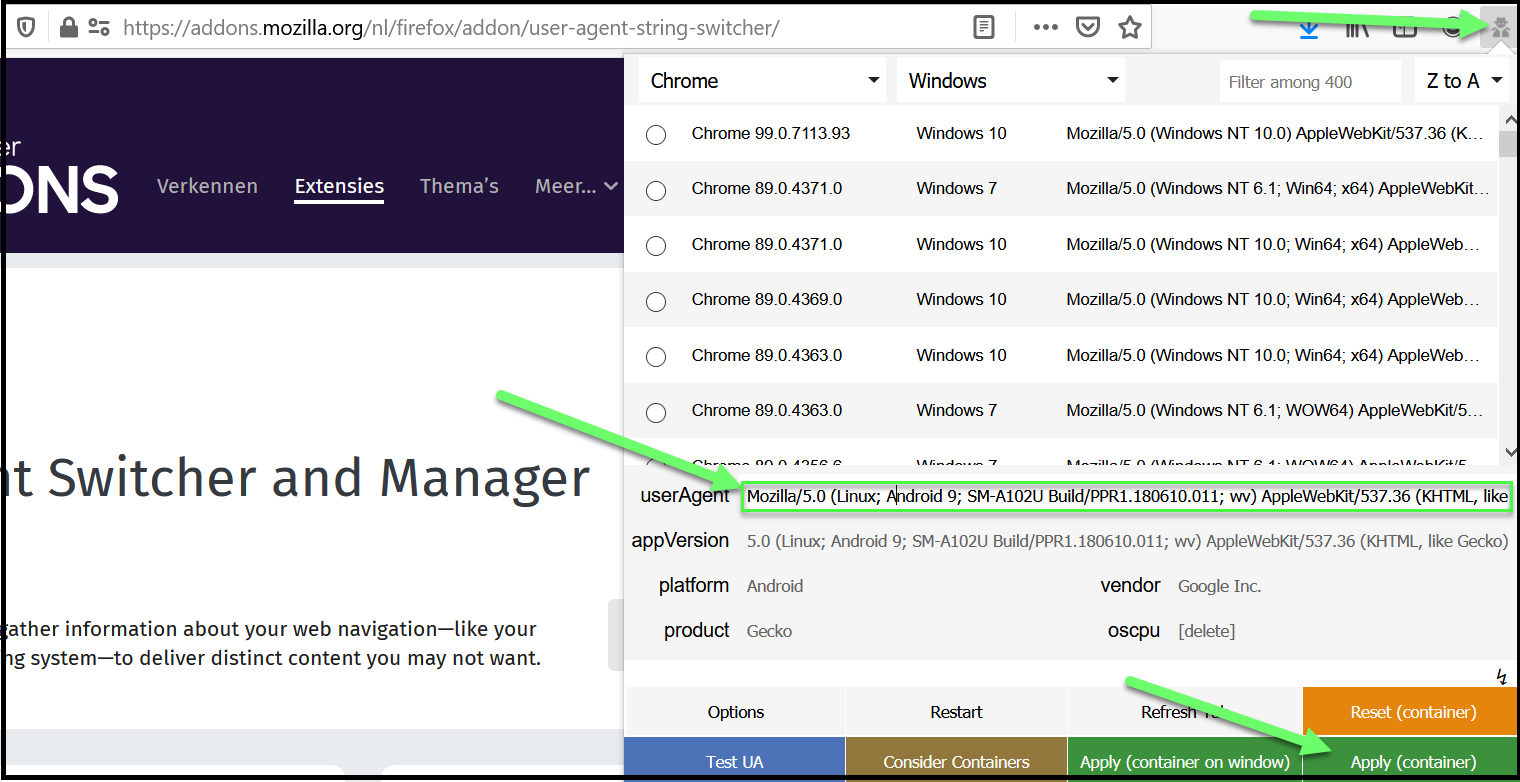Select Chrome 89.0.4371.0 Windows 7 radio button
Image resolution: width=1520 pixels, height=782 pixels.
[x=656, y=190]
